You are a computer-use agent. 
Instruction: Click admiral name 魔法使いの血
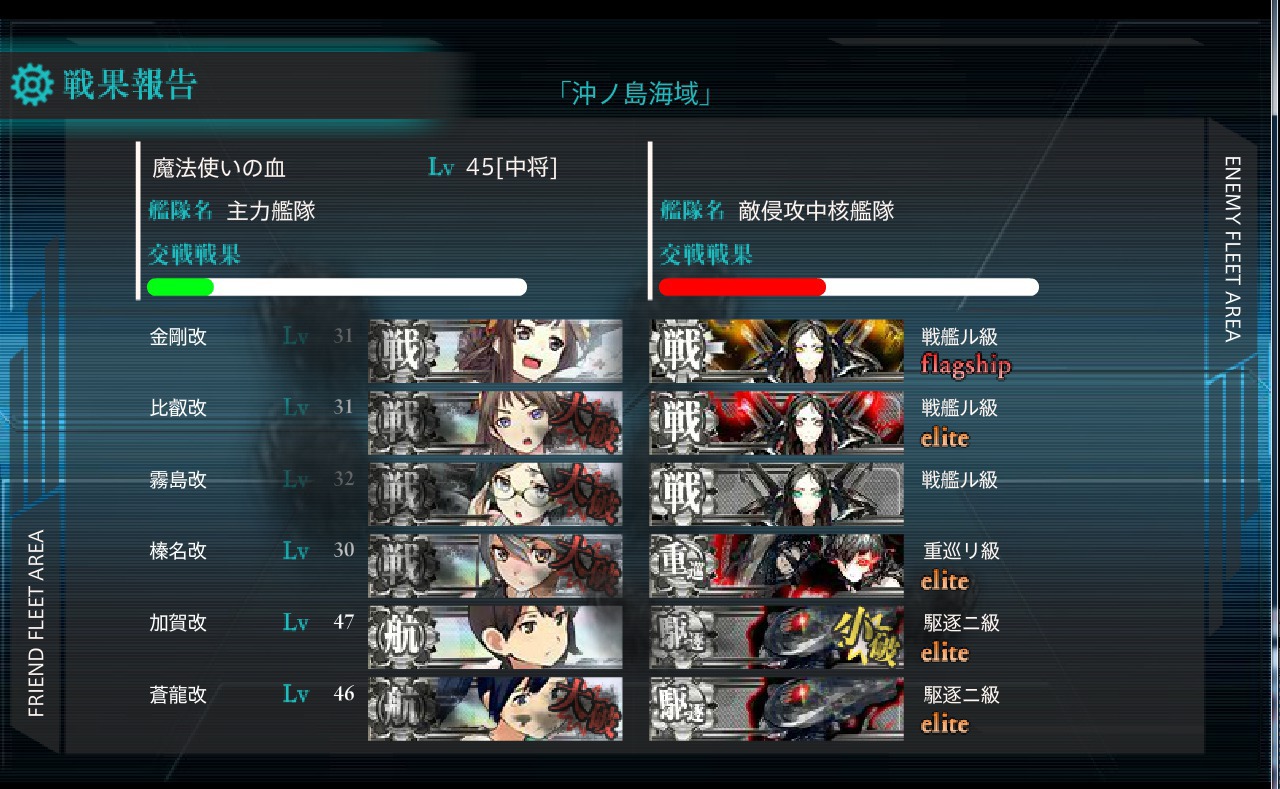[219, 168]
